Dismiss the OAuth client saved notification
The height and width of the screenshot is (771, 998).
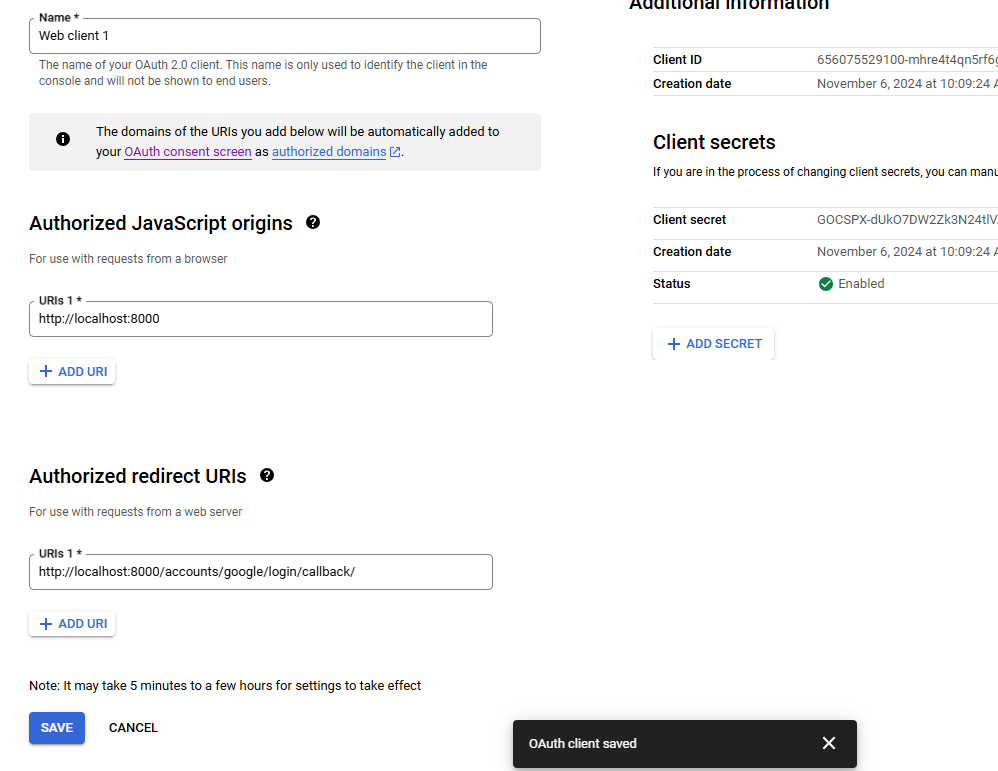(828, 743)
